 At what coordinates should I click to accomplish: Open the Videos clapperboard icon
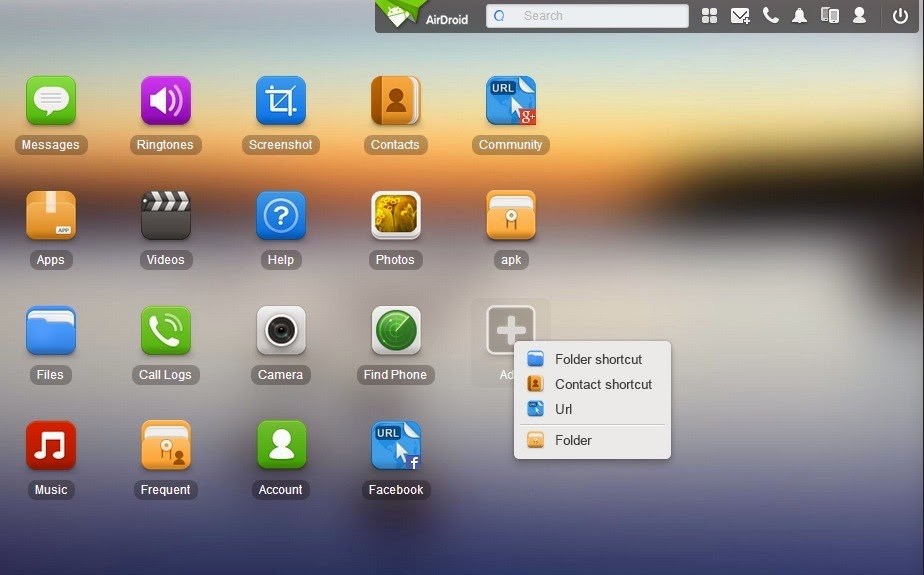pos(166,215)
